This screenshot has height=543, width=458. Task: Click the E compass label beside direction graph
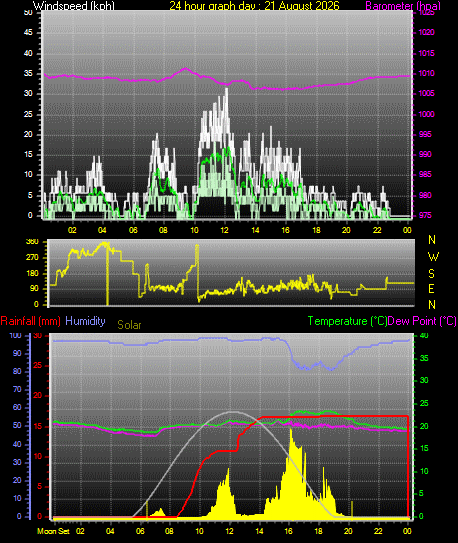tap(431, 288)
